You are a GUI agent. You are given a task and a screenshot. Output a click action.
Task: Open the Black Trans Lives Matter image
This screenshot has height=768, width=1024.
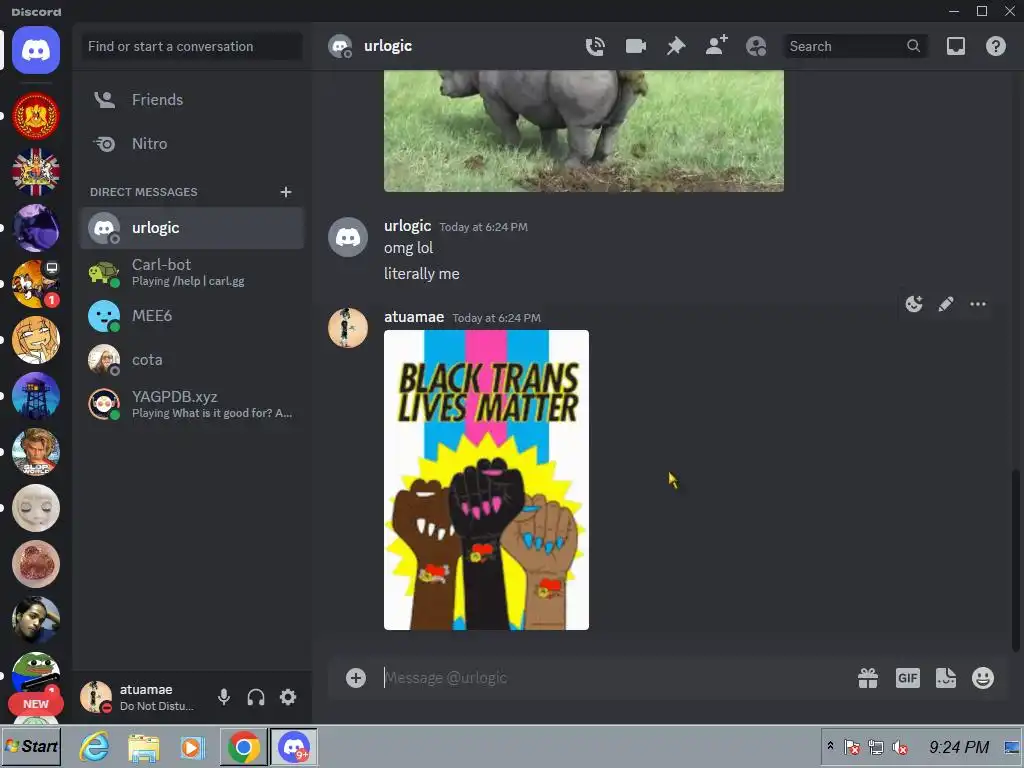[487, 480]
